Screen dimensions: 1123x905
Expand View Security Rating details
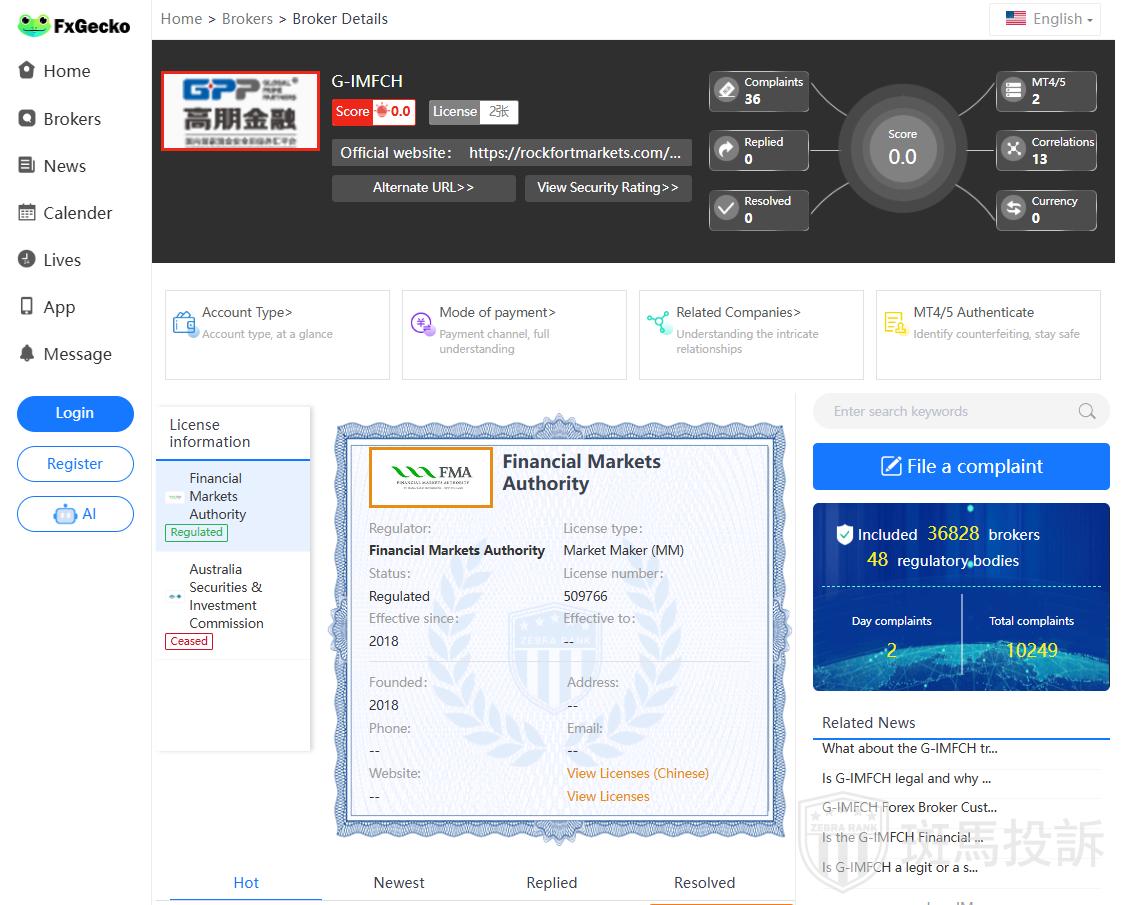click(607, 188)
